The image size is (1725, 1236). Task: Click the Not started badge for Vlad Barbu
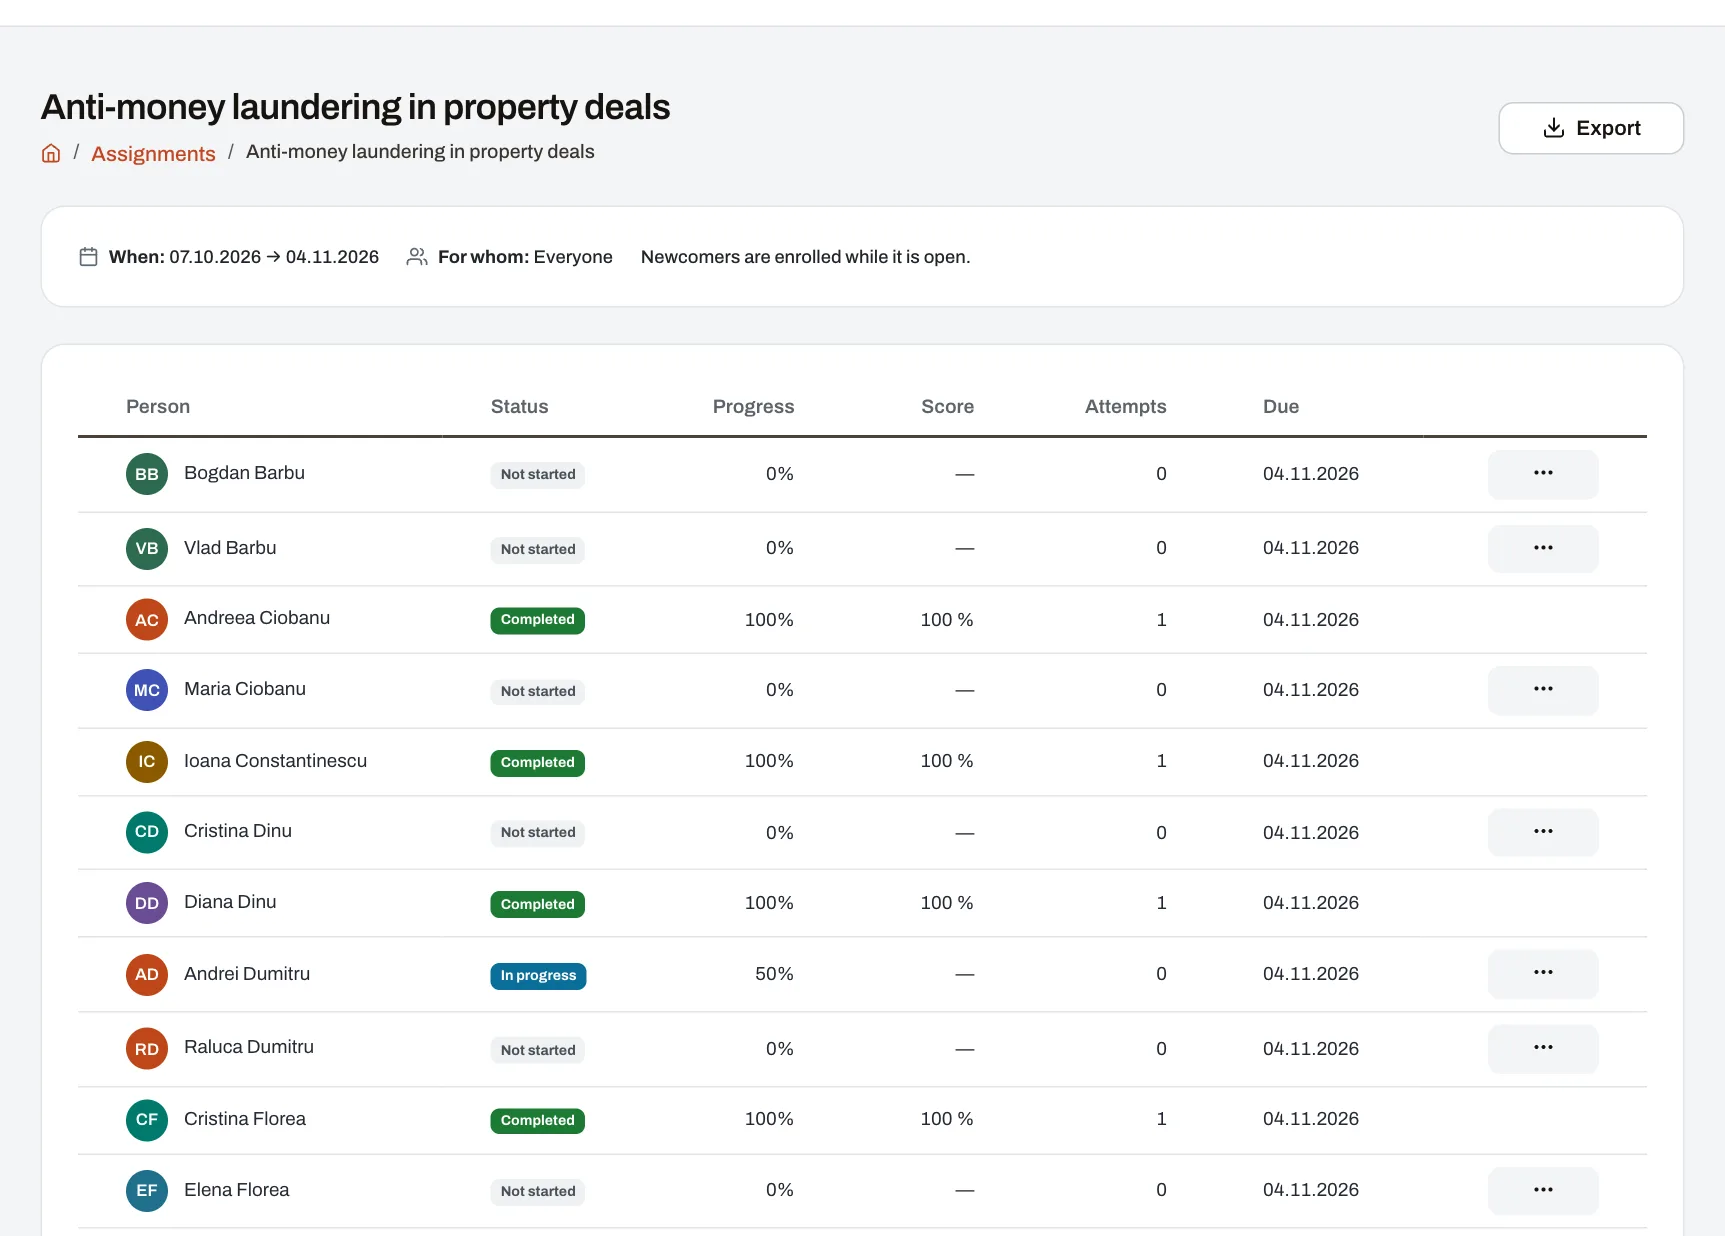[537, 549]
